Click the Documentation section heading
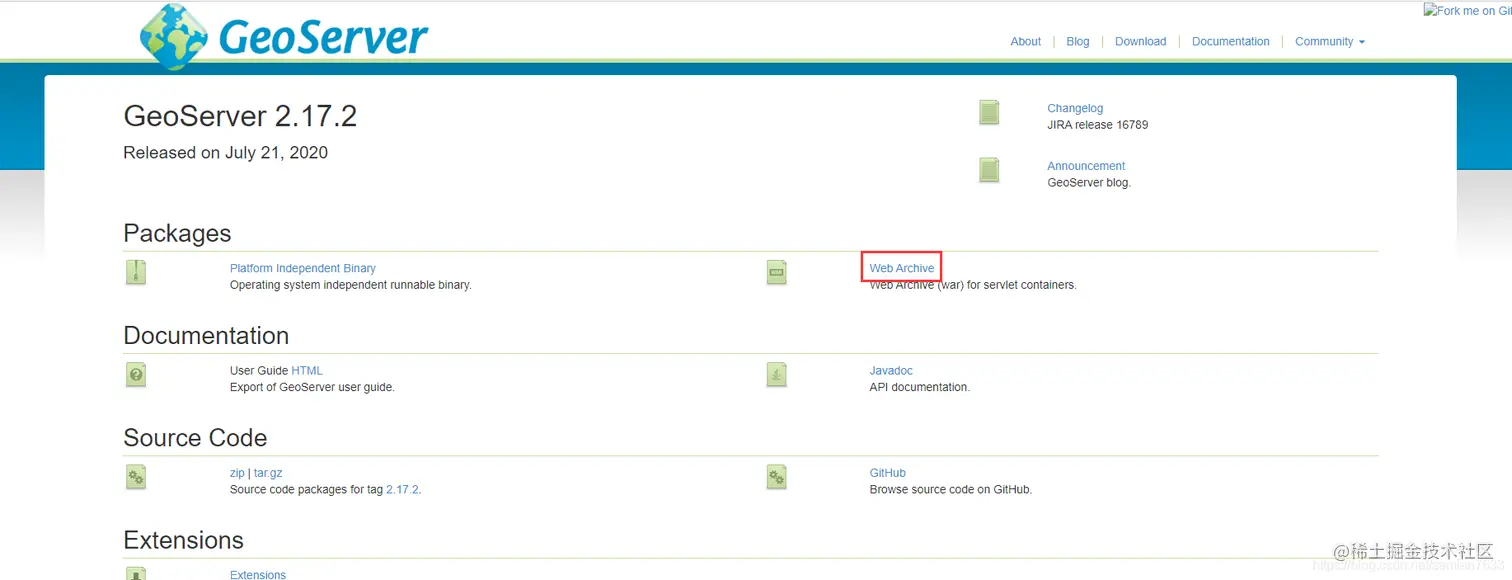This screenshot has height=580, width=1512. tap(206, 335)
